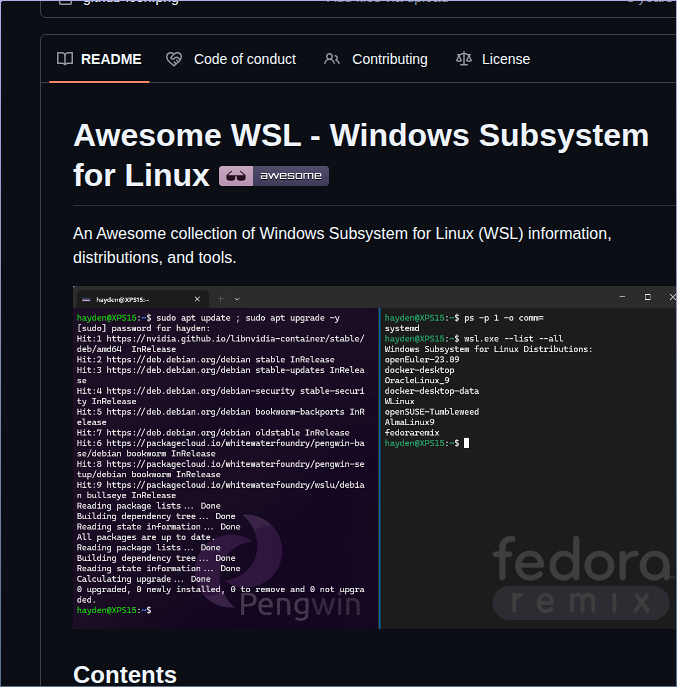
Task: Open the terminal screenshot image
Action: [x=375, y=457]
